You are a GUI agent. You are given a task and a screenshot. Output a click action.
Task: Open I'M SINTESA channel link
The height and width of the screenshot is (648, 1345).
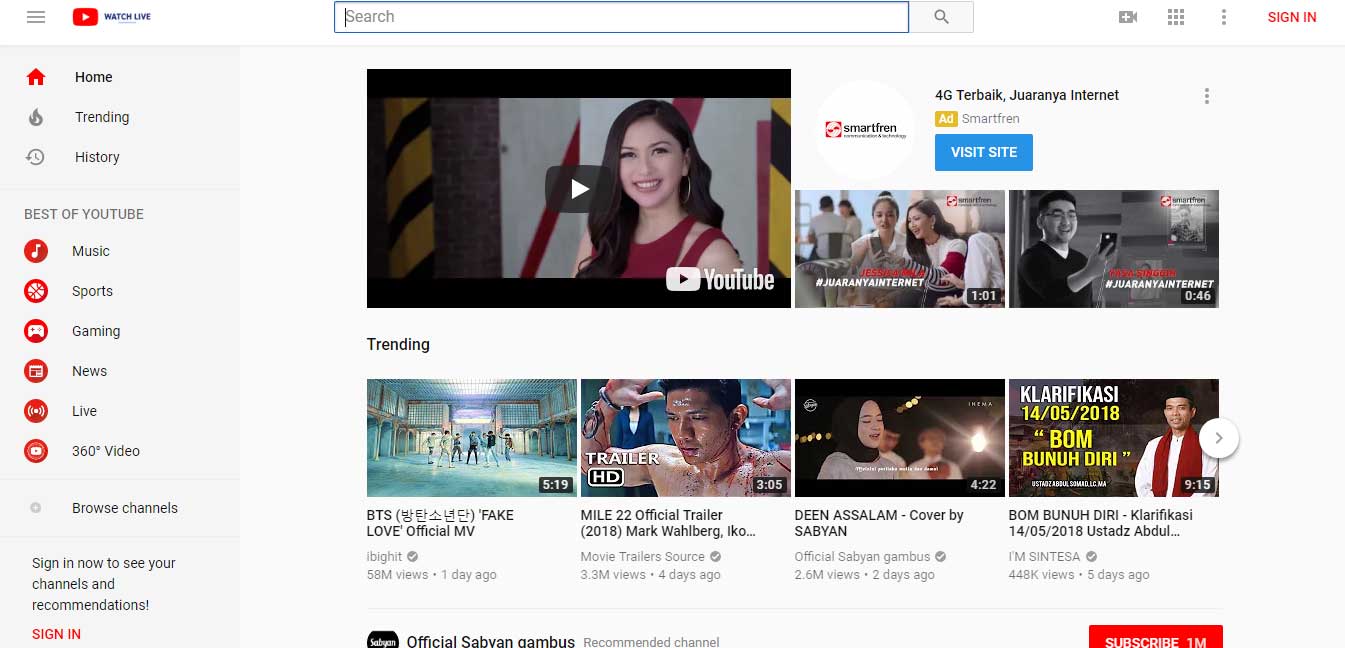tap(1044, 556)
